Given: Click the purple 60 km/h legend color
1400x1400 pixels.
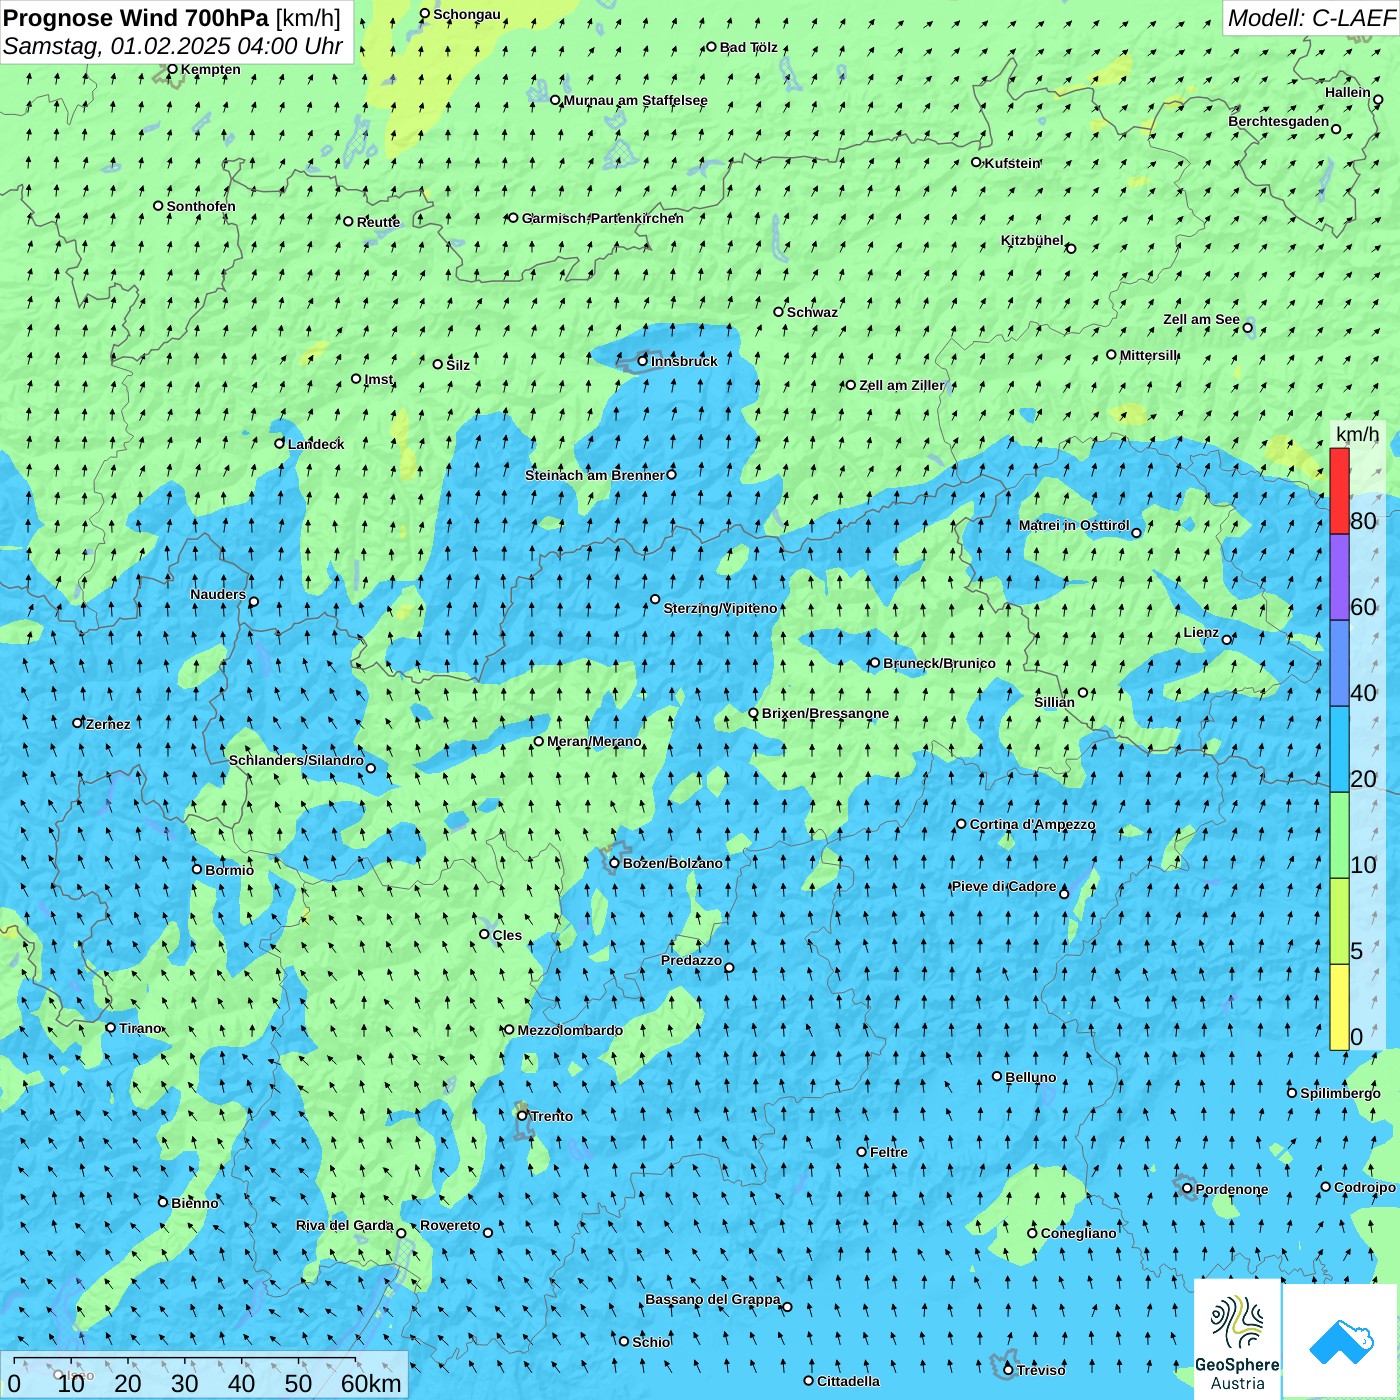Looking at the screenshot, I should [x=1339, y=578].
